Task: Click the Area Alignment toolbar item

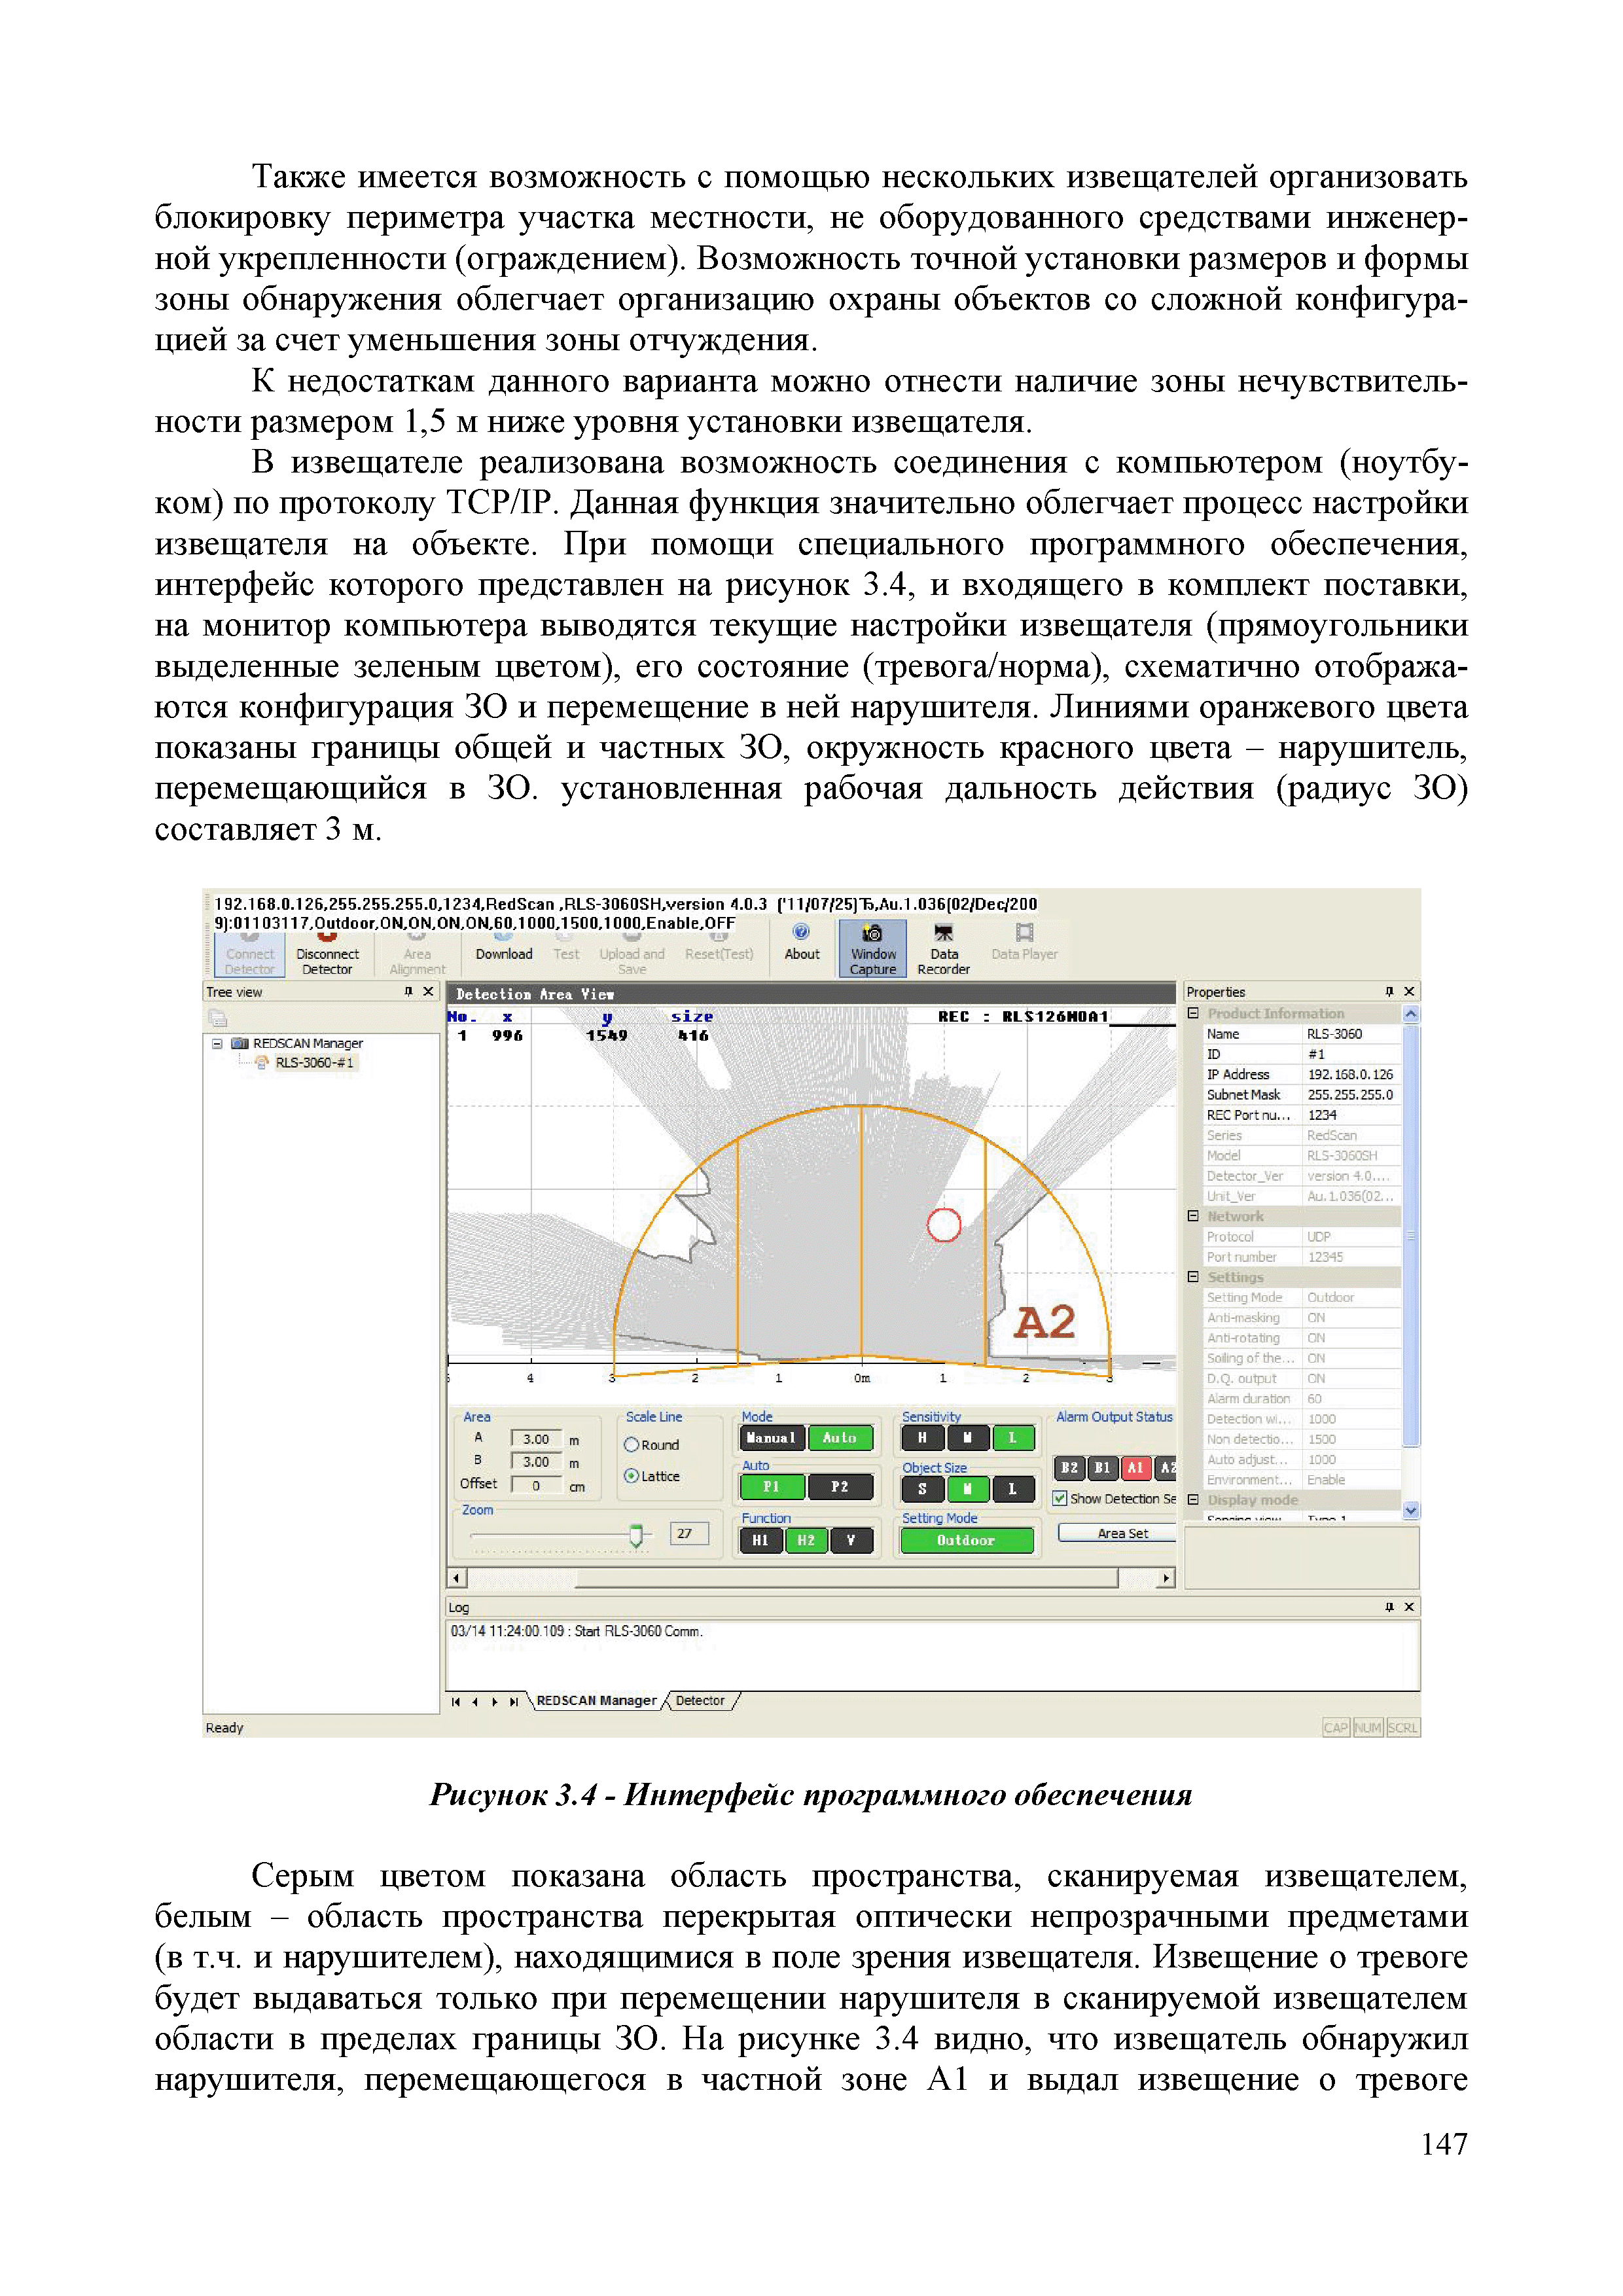Action: [417, 955]
